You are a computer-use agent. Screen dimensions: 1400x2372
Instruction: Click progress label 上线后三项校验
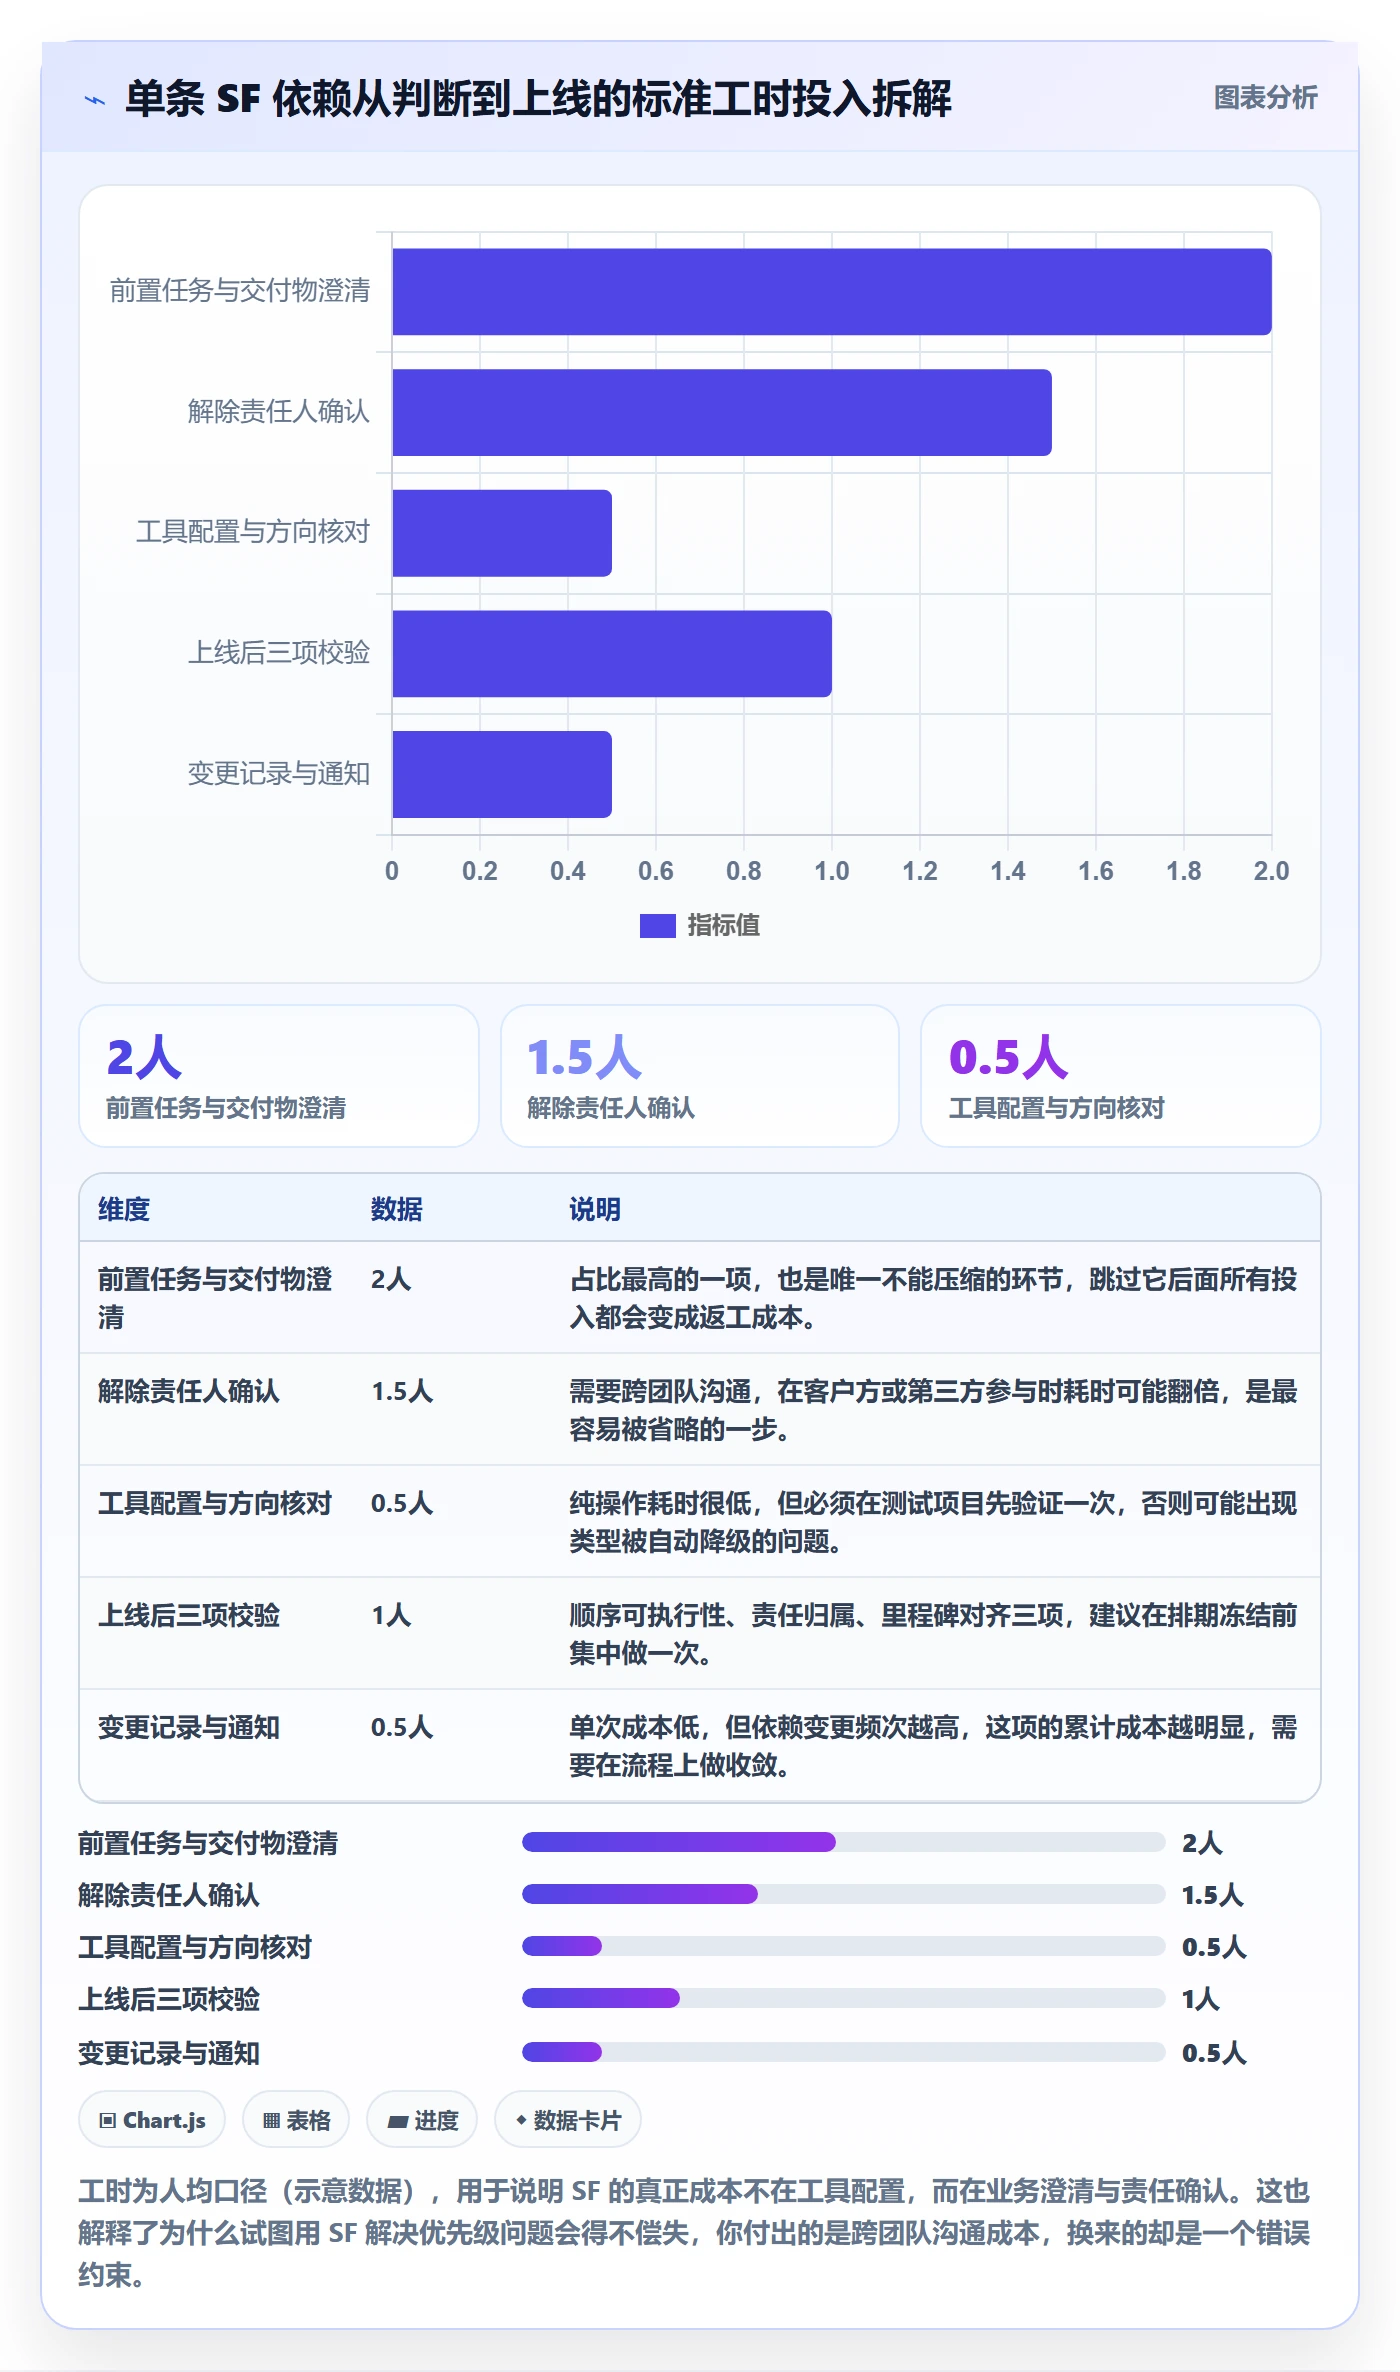[169, 1999]
